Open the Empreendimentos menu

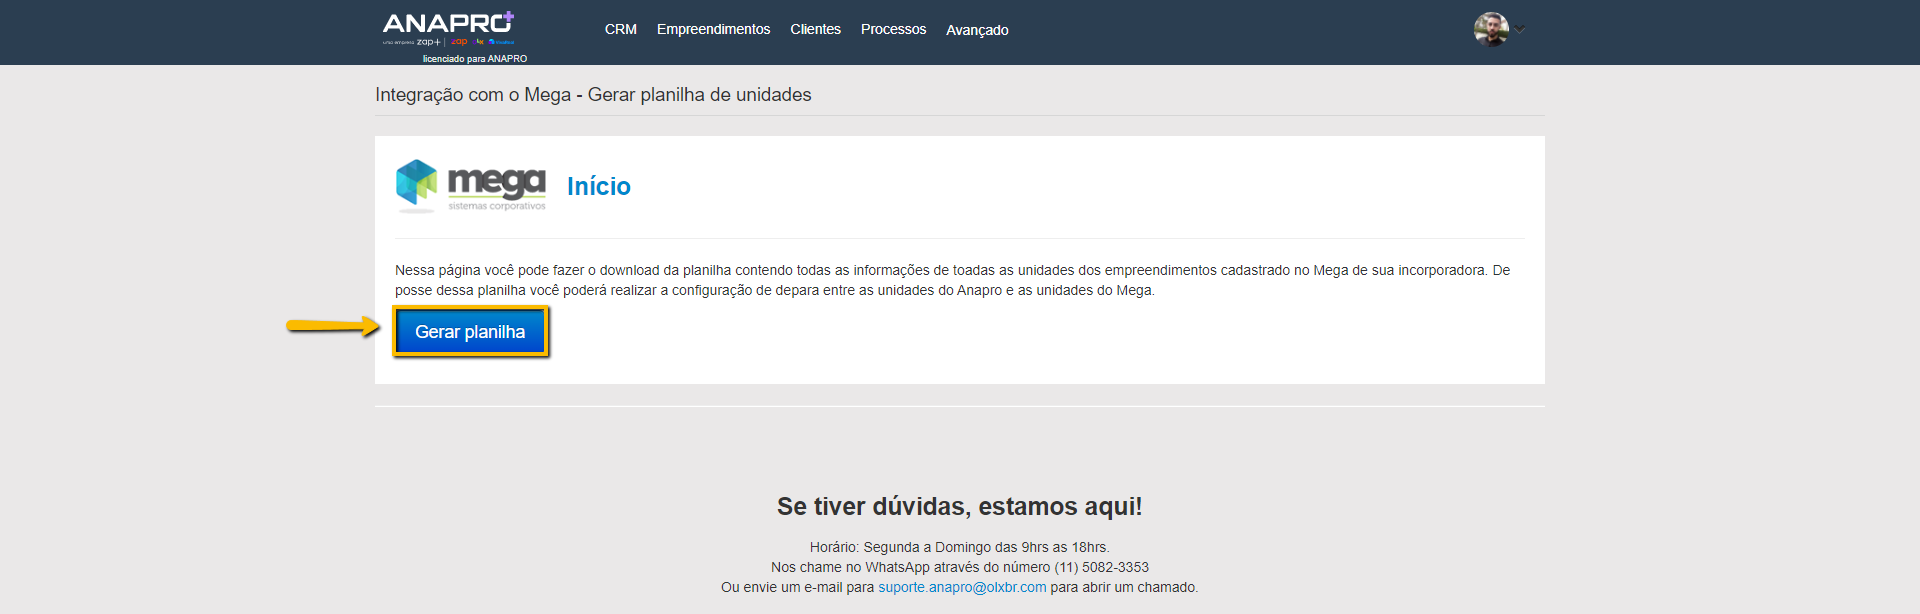coord(713,30)
